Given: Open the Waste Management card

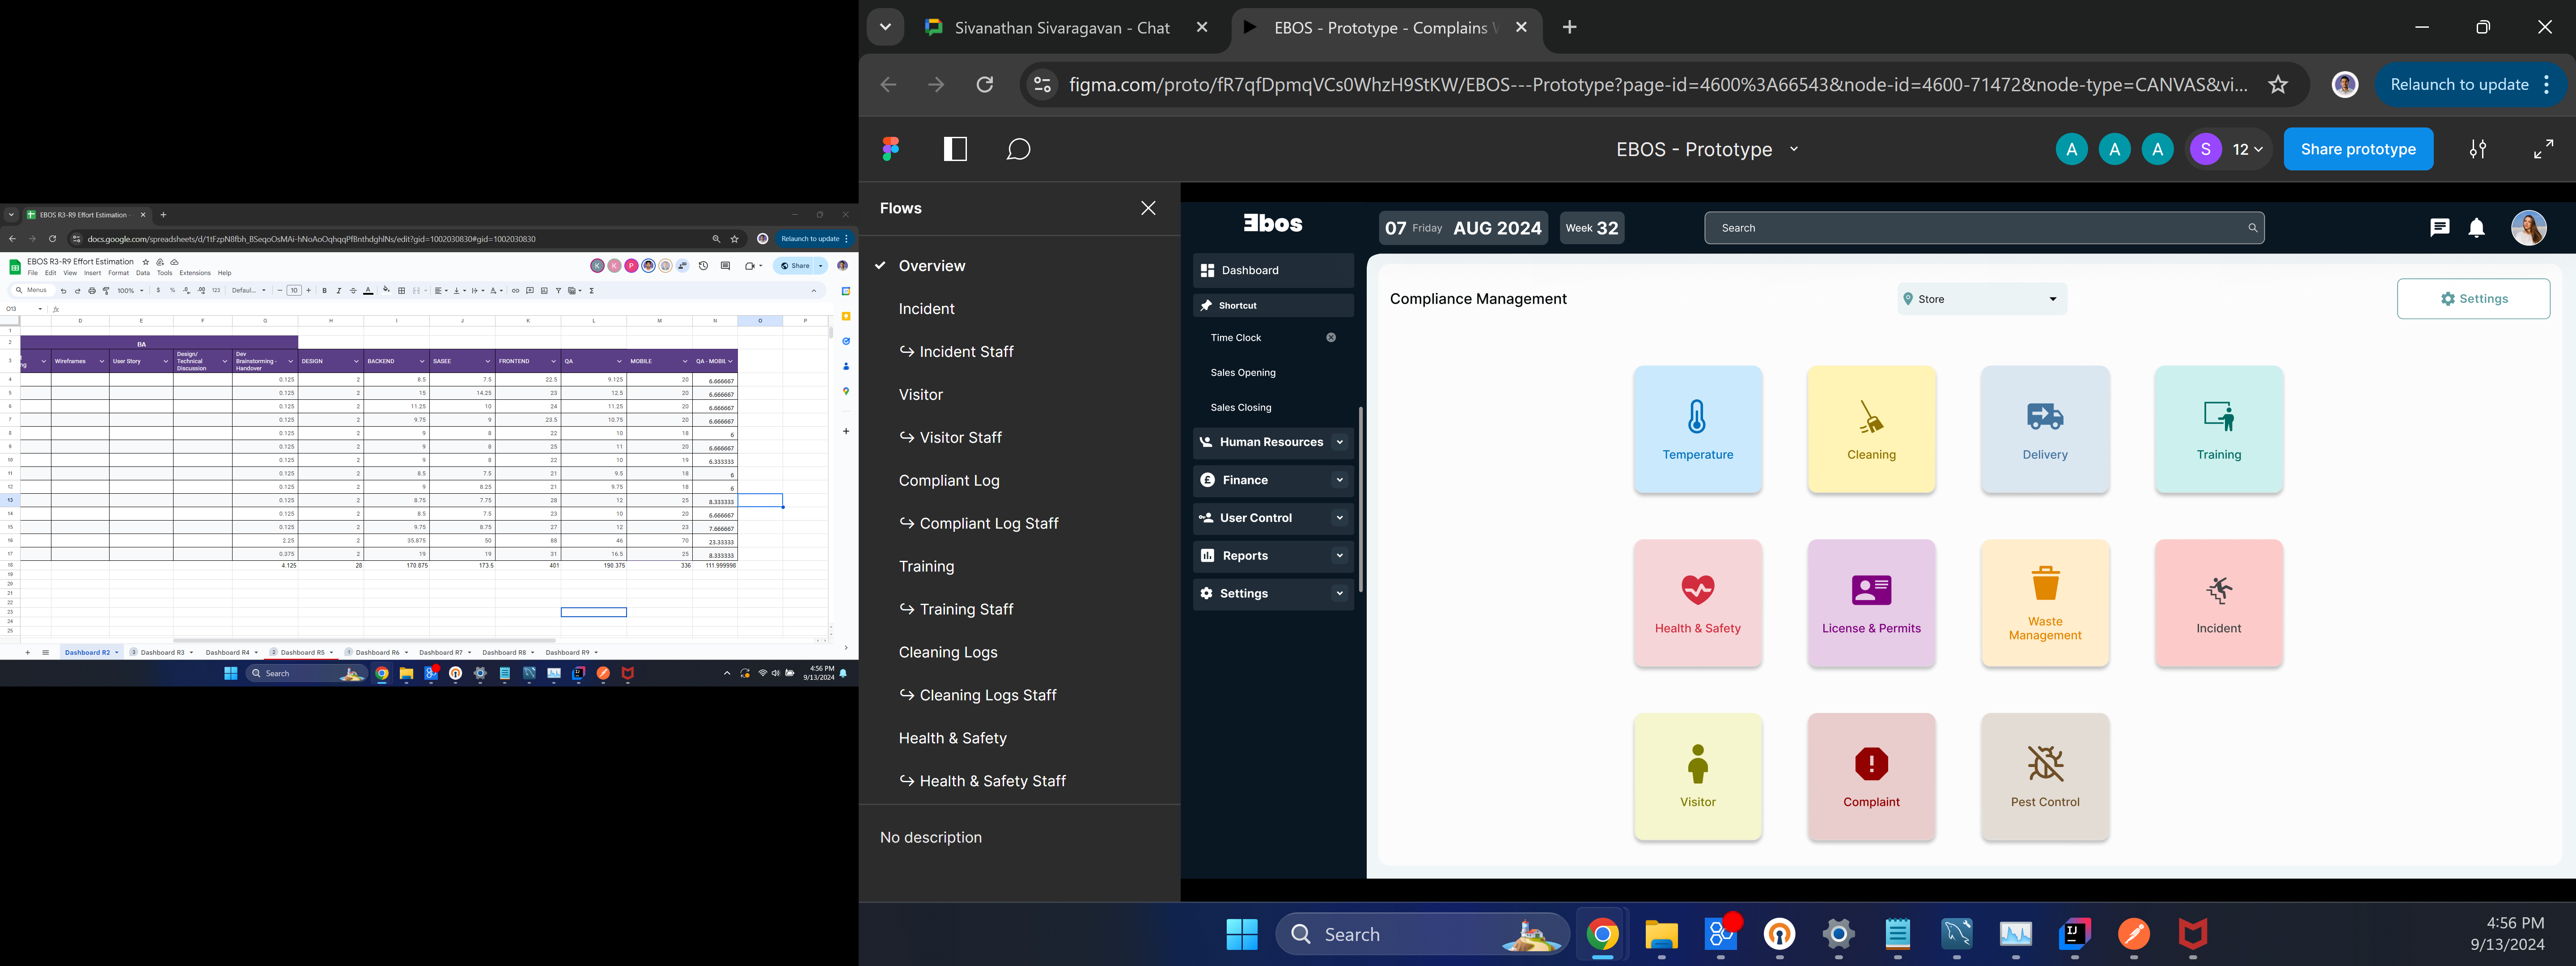Looking at the screenshot, I should pos(2045,603).
